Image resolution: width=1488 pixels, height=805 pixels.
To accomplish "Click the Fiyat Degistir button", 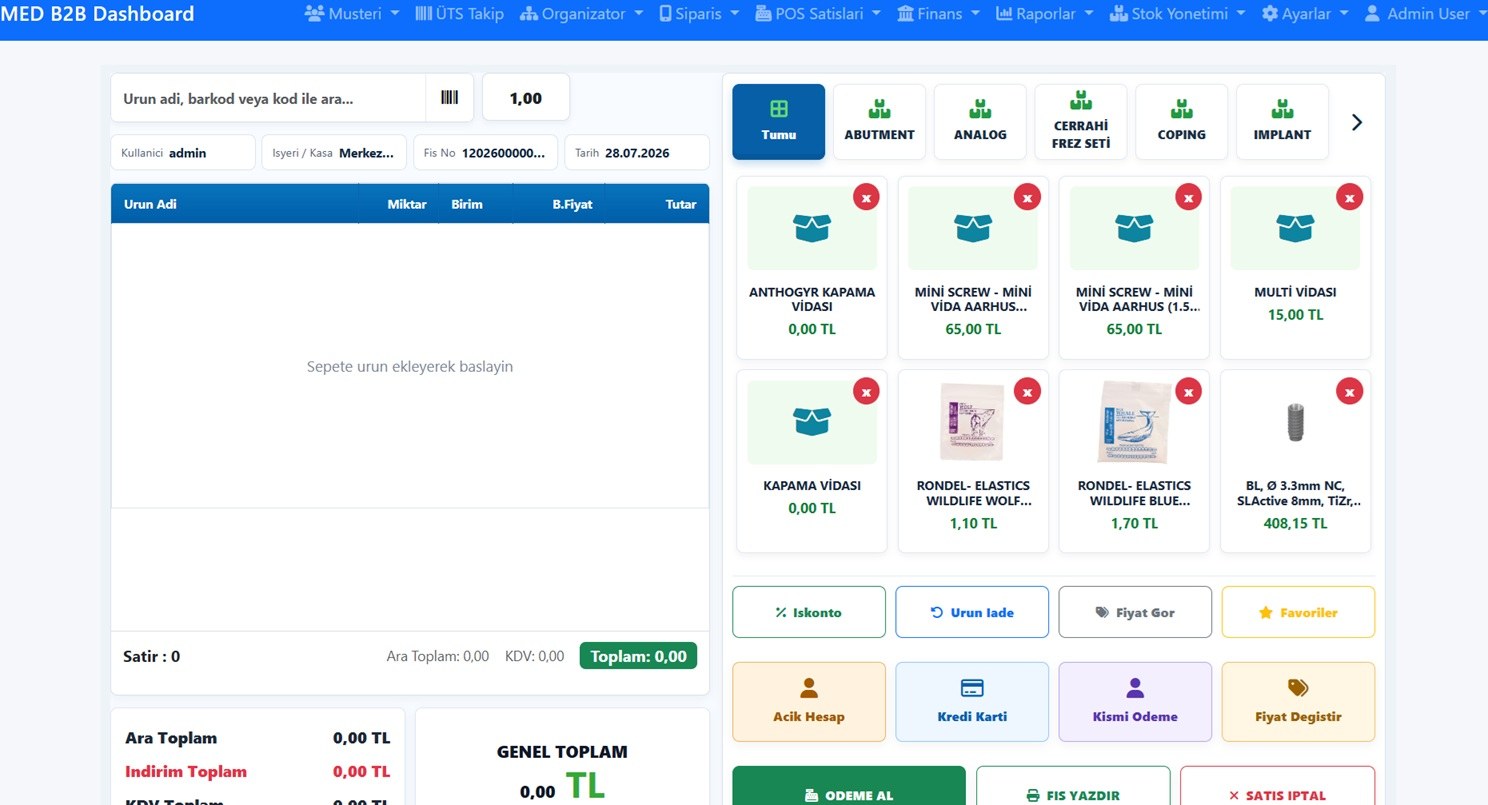I will pyautogui.click(x=1298, y=702).
